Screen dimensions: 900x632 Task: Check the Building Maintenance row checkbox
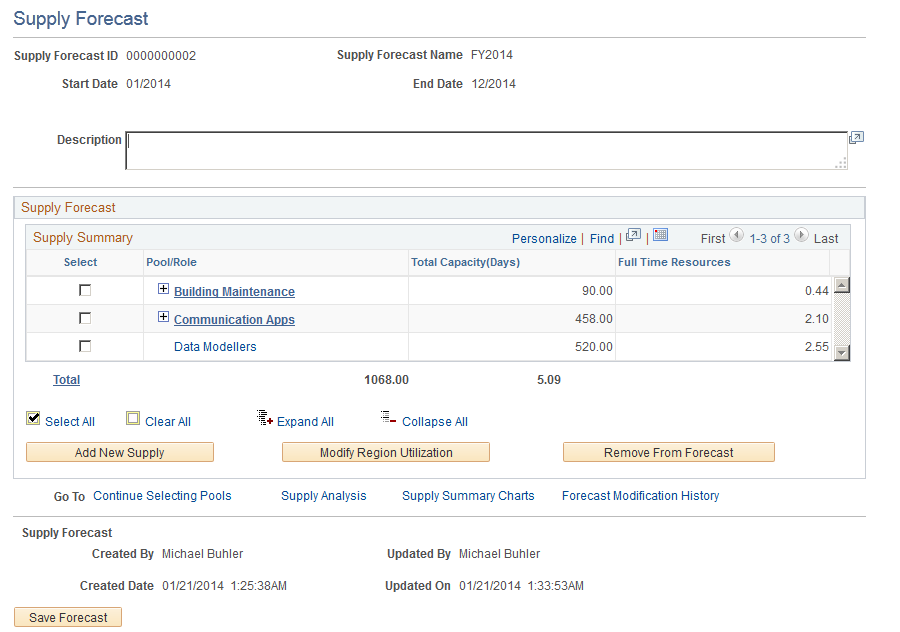coord(85,290)
